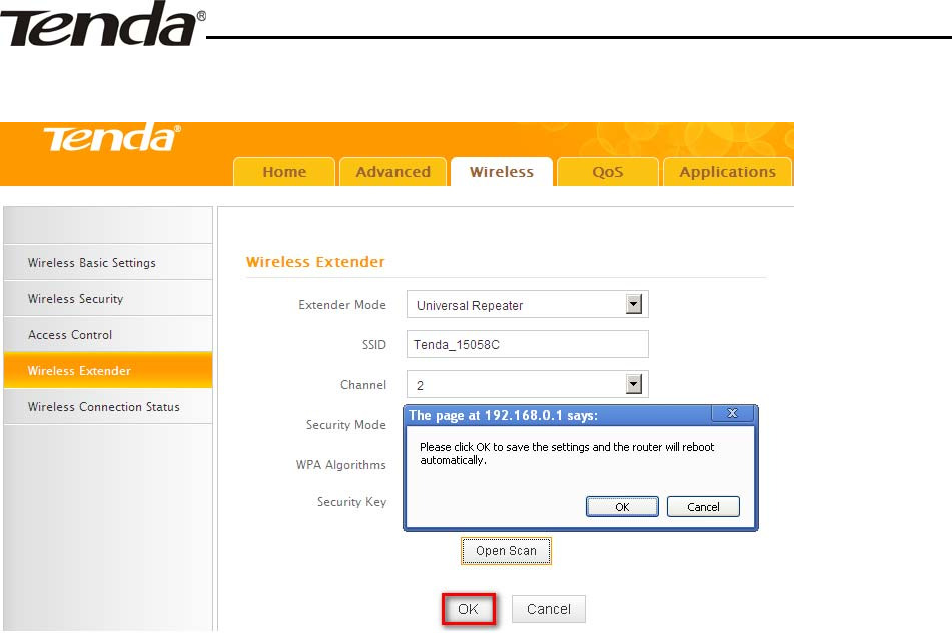
Task: Expand the Channel dropdown arrow
Action: [634, 384]
